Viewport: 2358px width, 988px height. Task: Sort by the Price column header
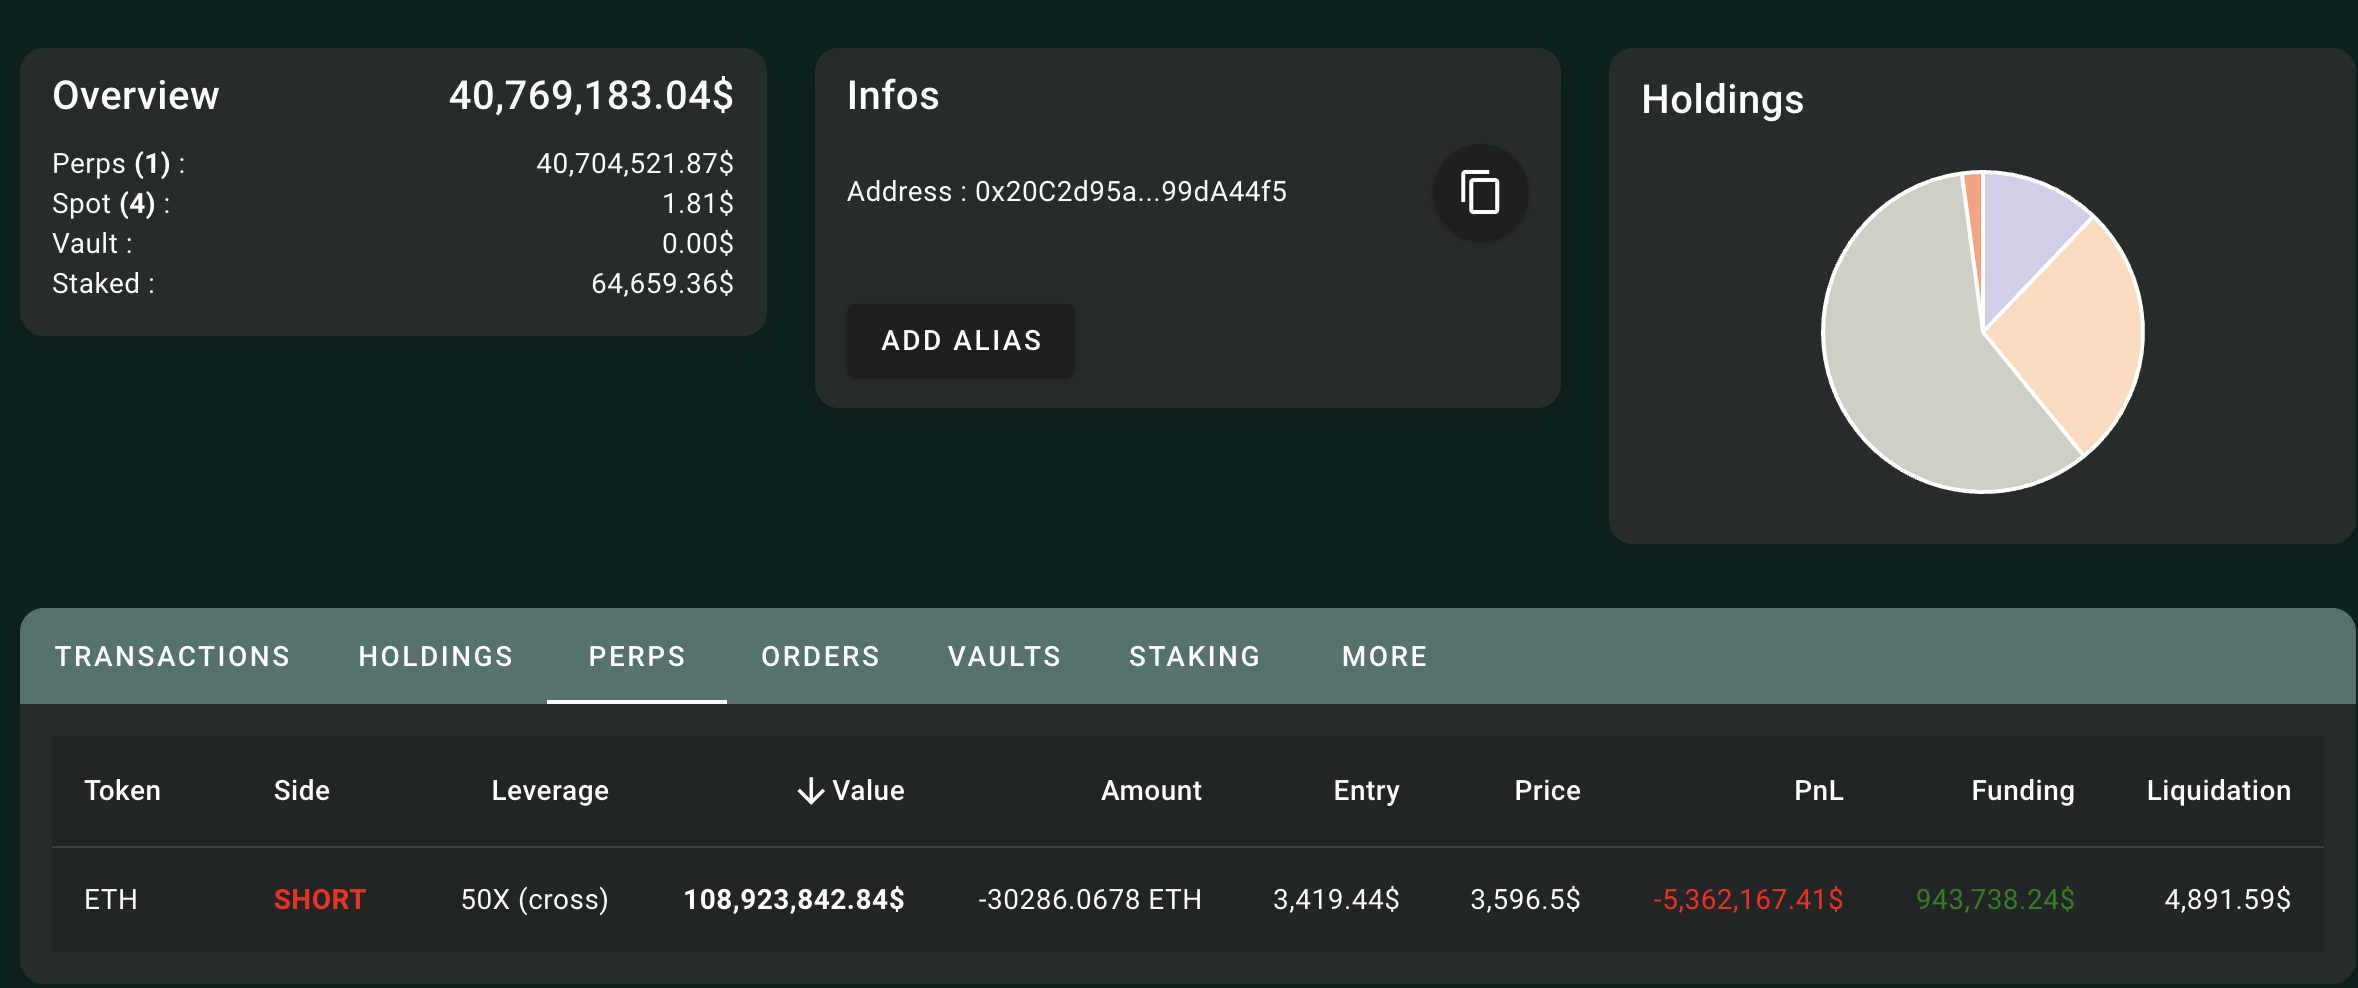tap(1547, 791)
